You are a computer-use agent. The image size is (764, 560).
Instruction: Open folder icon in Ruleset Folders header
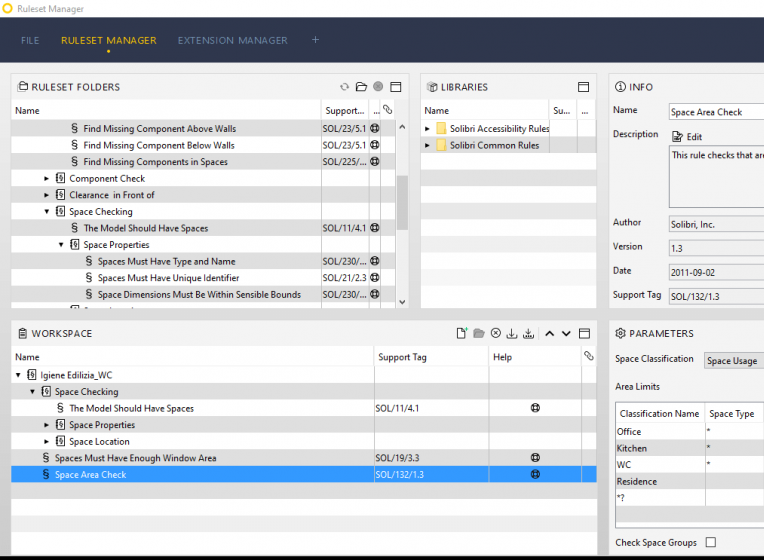coord(361,87)
